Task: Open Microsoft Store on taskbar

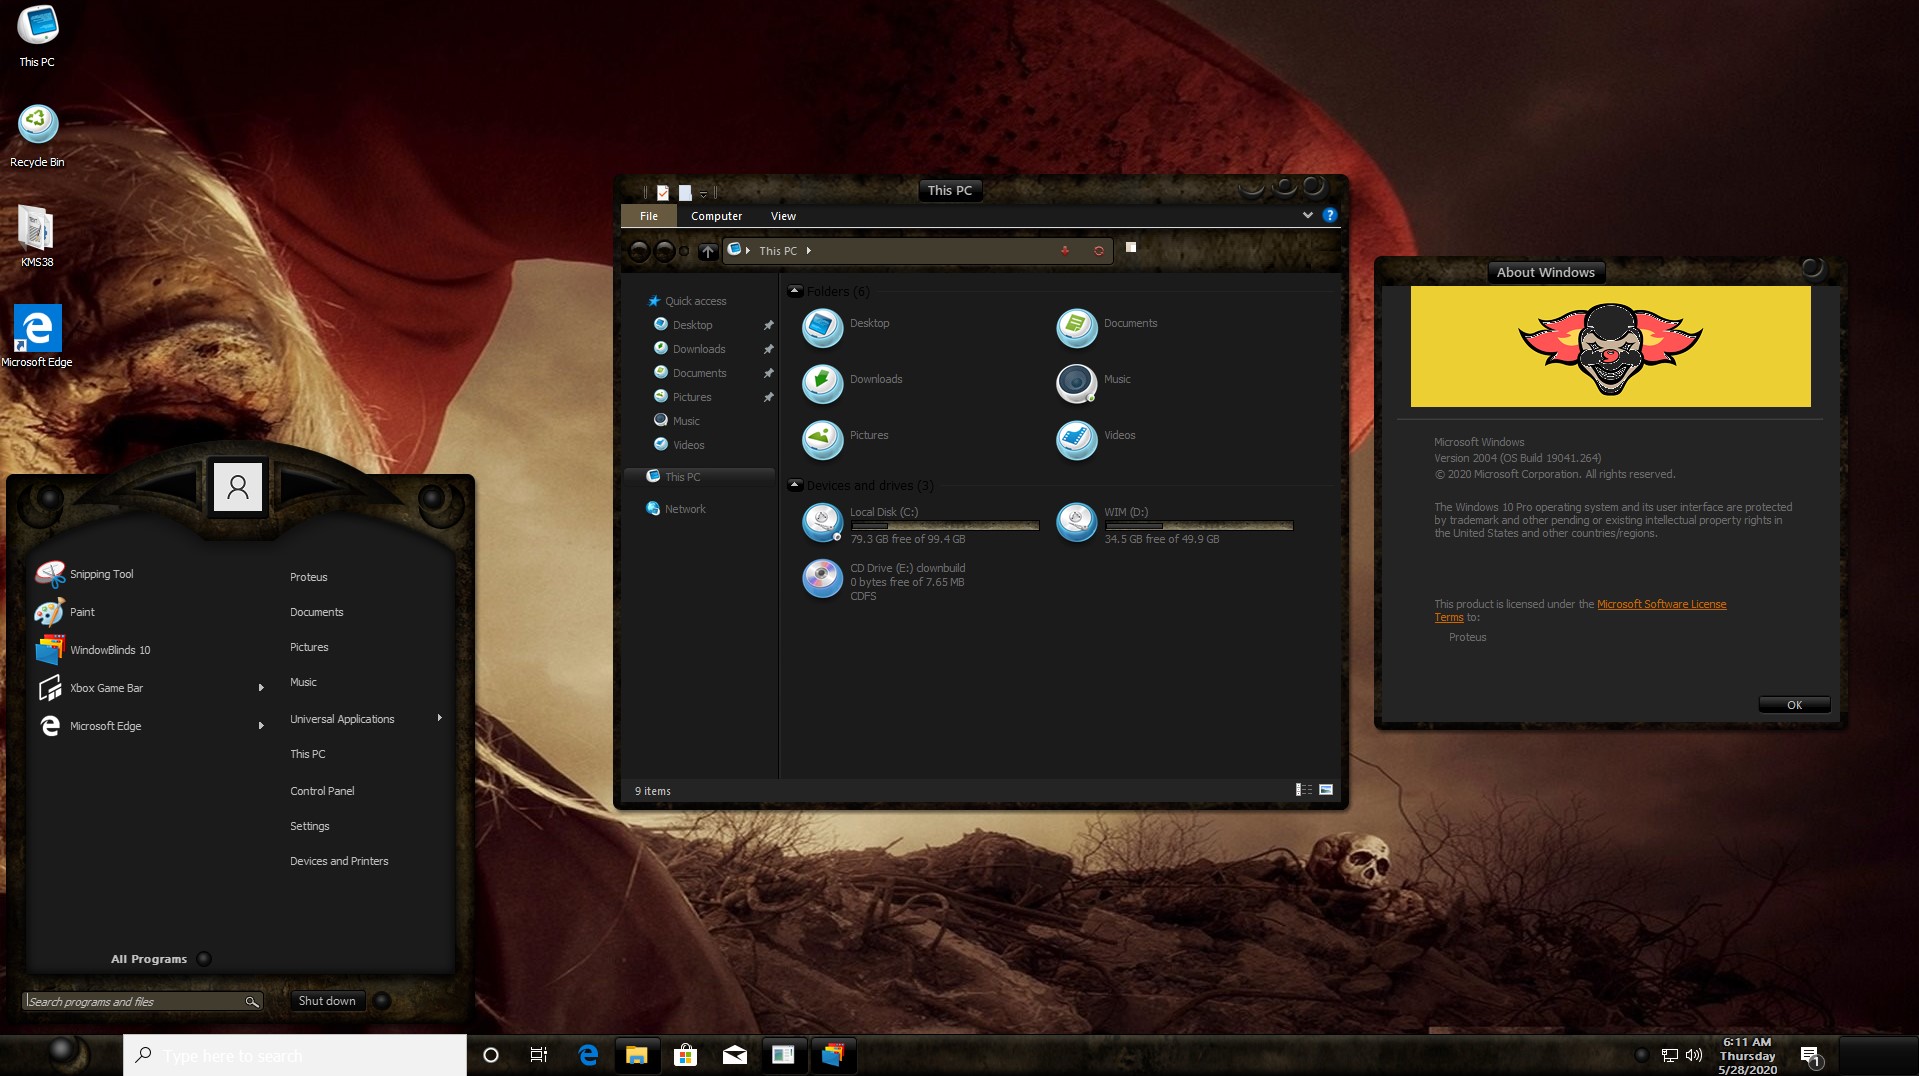Action: (x=686, y=1055)
